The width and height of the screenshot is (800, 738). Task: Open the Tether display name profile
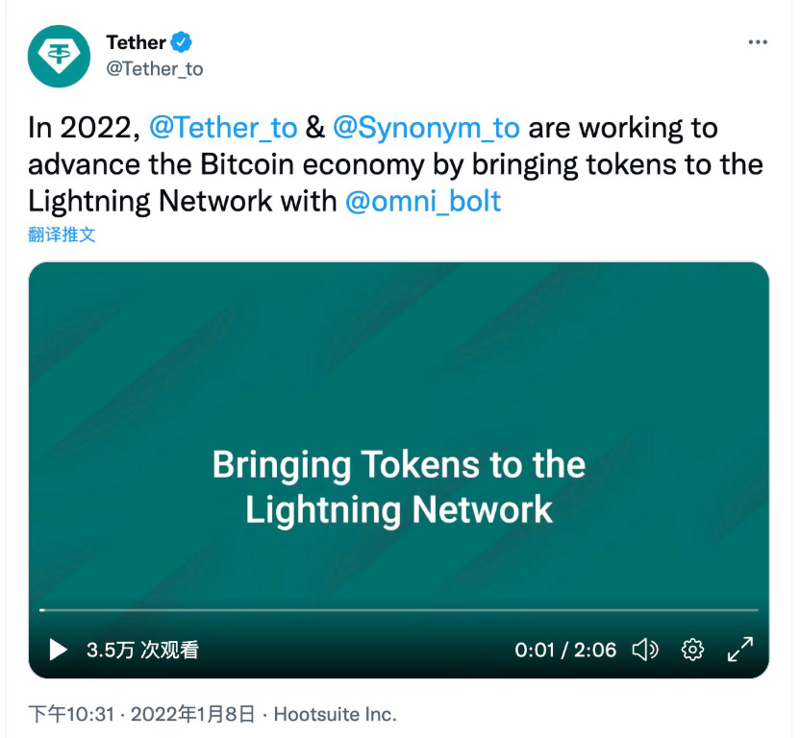click(136, 42)
